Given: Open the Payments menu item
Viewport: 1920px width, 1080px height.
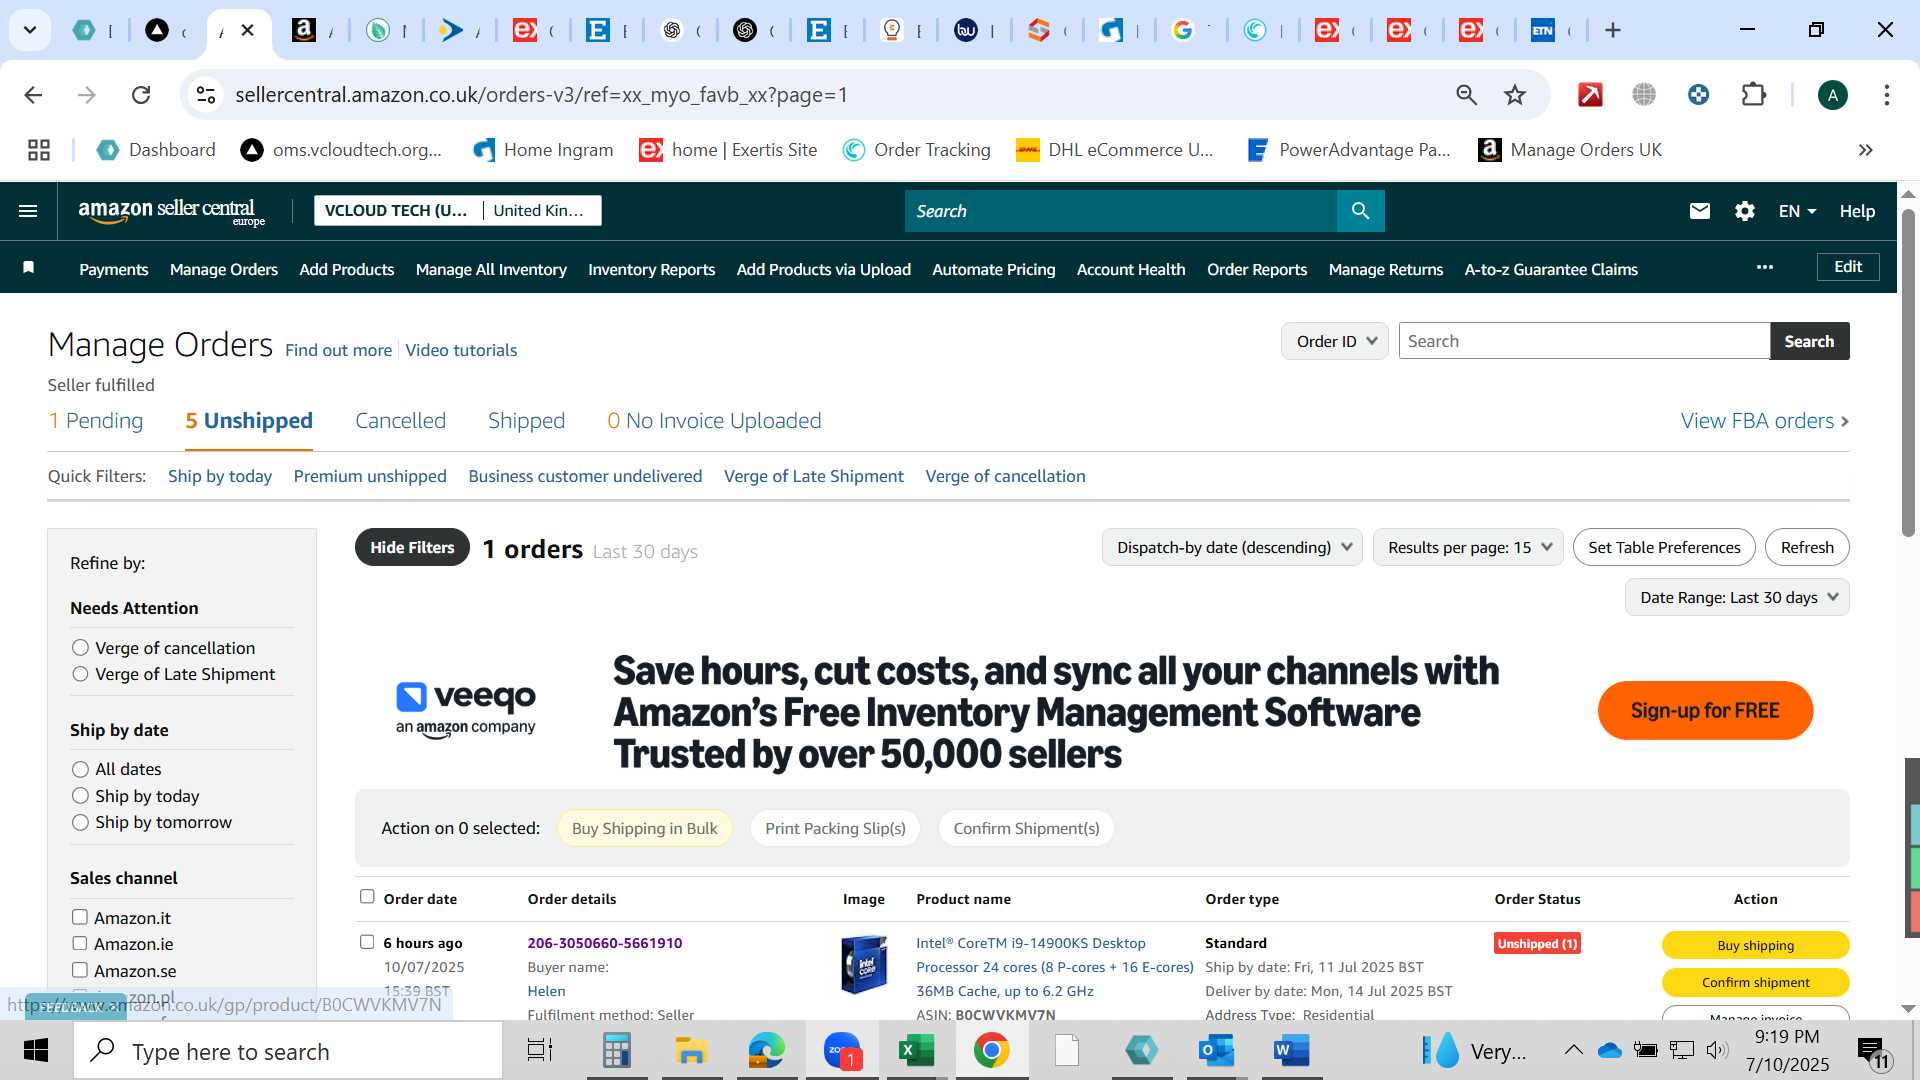Looking at the screenshot, I should coord(114,269).
